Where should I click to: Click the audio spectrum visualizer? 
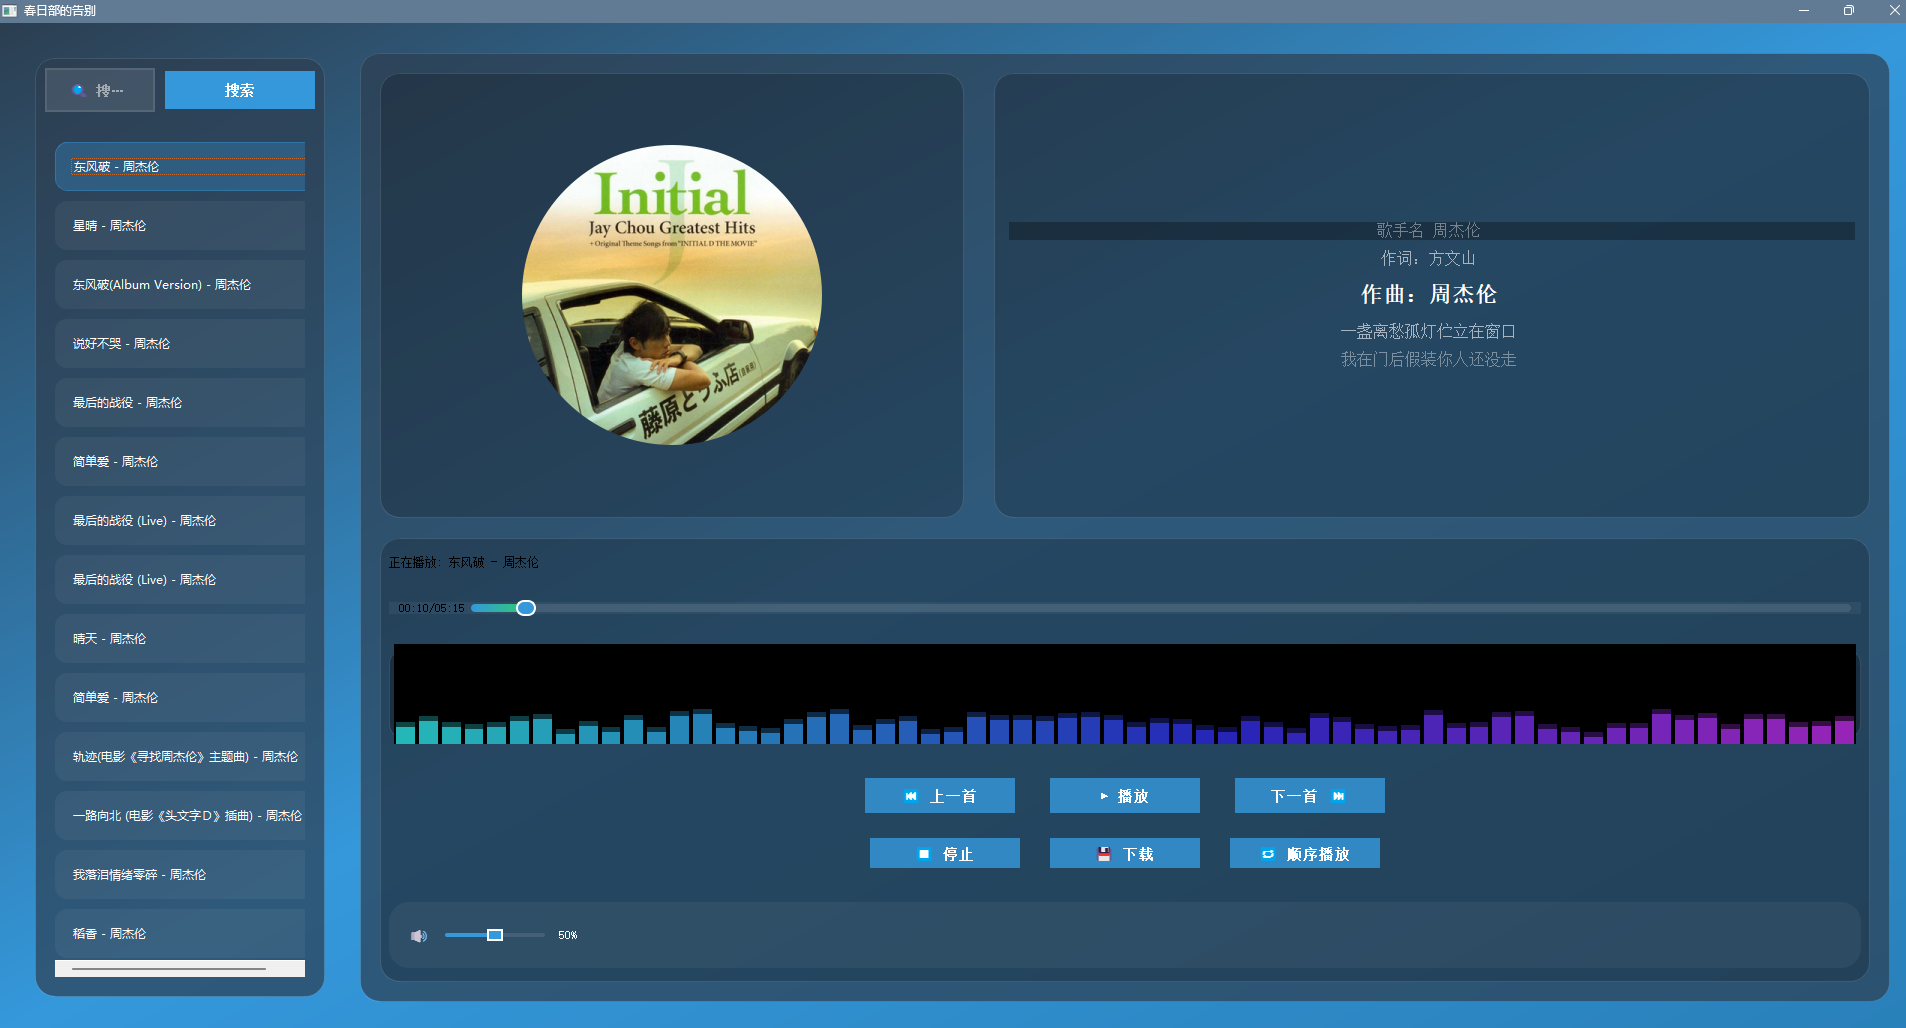pyautogui.click(x=1125, y=694)
